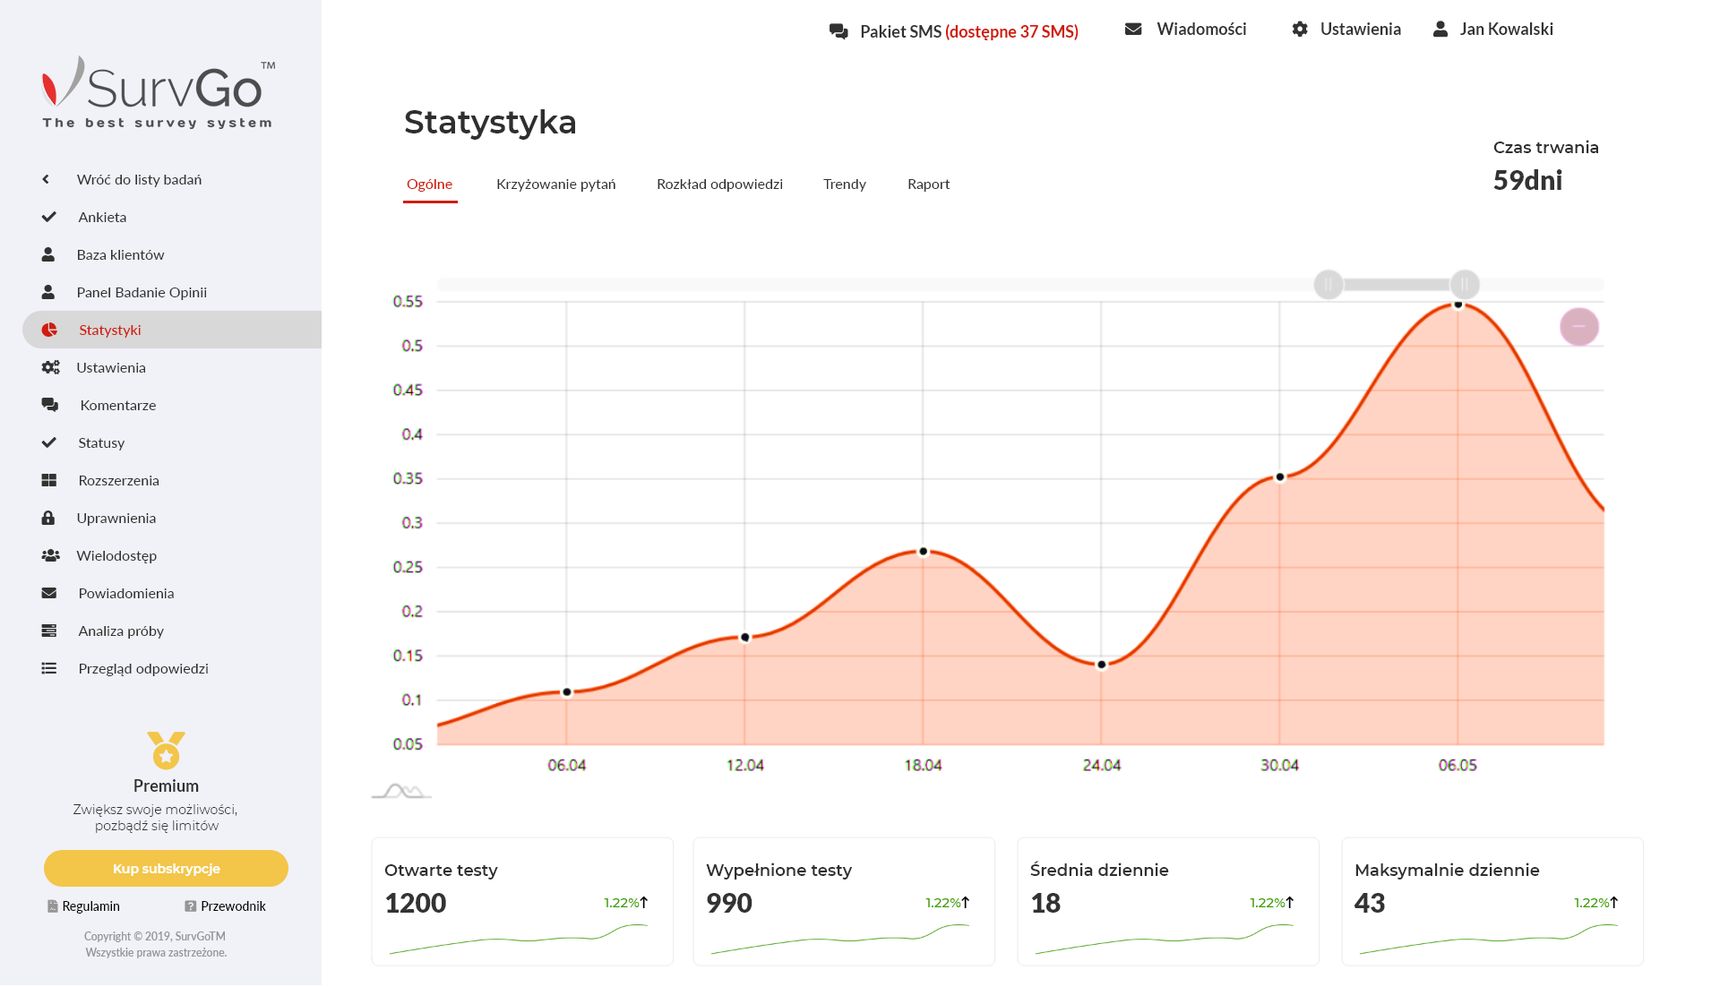Viewport: 1720px width, 987px height.
Task: Switch to the Trendy tab
Action: tap(844, 184)
